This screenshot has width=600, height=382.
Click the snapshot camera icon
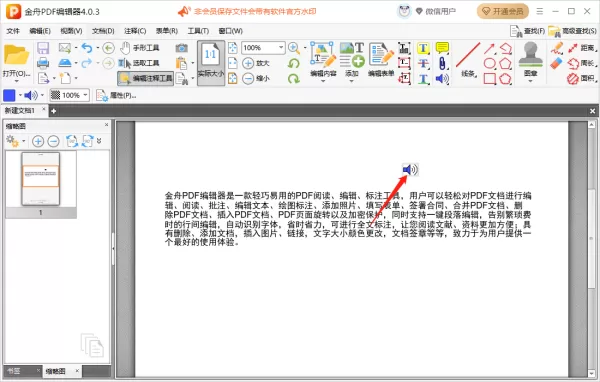point(181,48)
